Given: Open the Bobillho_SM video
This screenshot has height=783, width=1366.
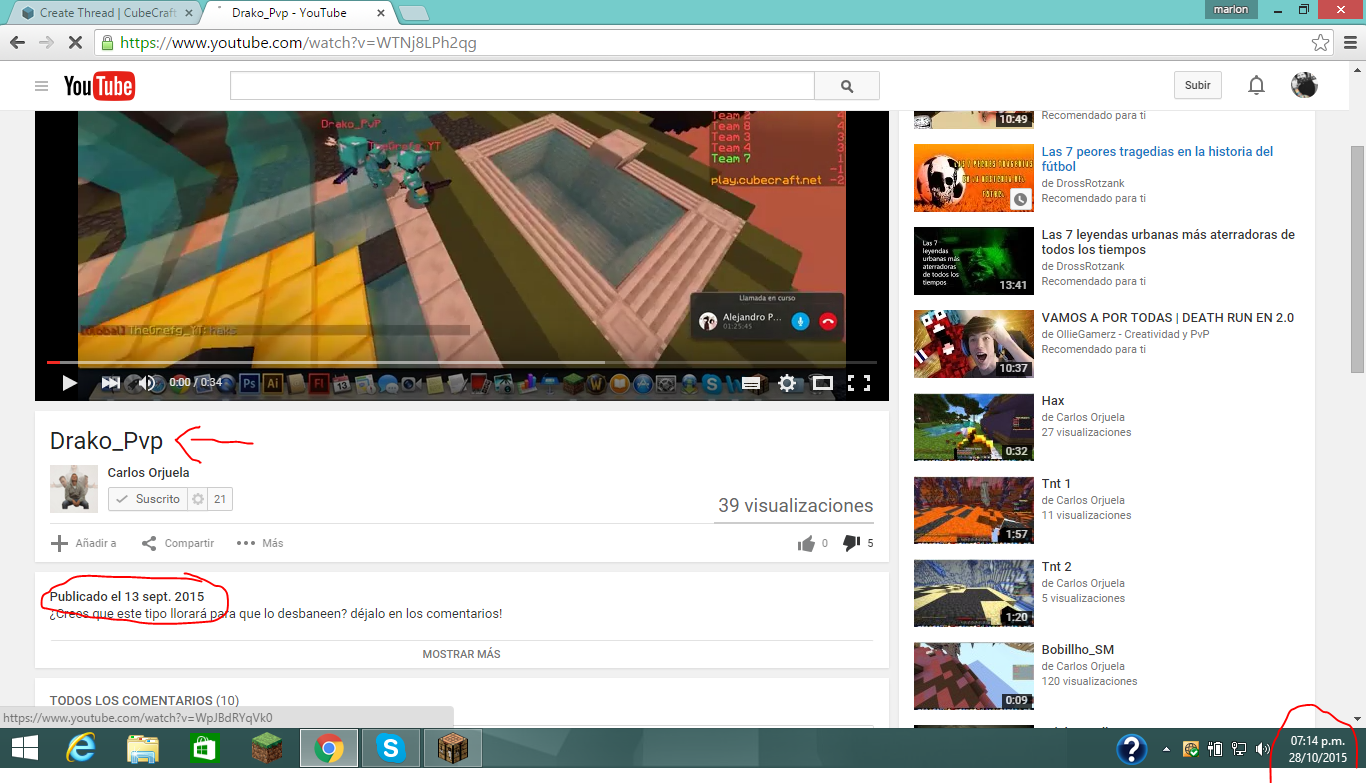Looking at the screenshot, I should [x=1077, y=650].
